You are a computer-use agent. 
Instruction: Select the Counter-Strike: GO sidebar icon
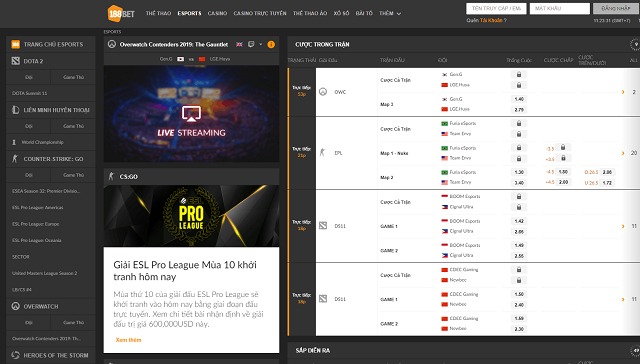(x=16, y=159)
